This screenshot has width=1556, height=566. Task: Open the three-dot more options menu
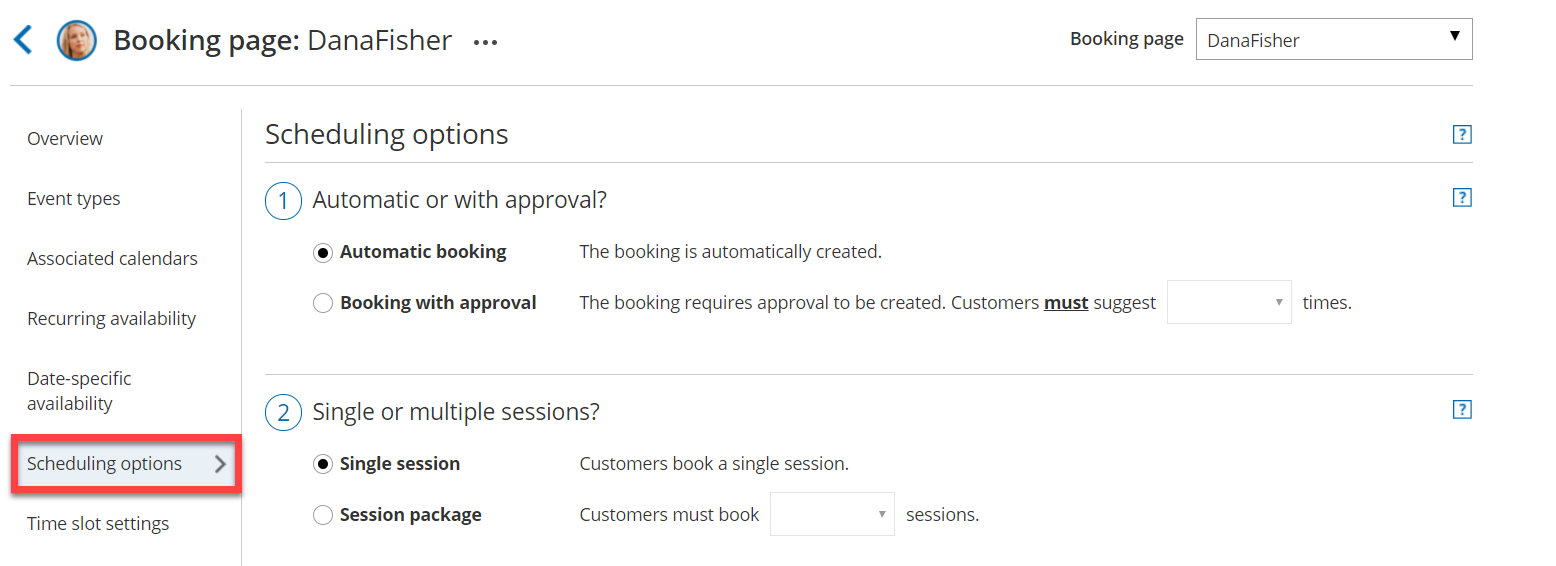486,42
